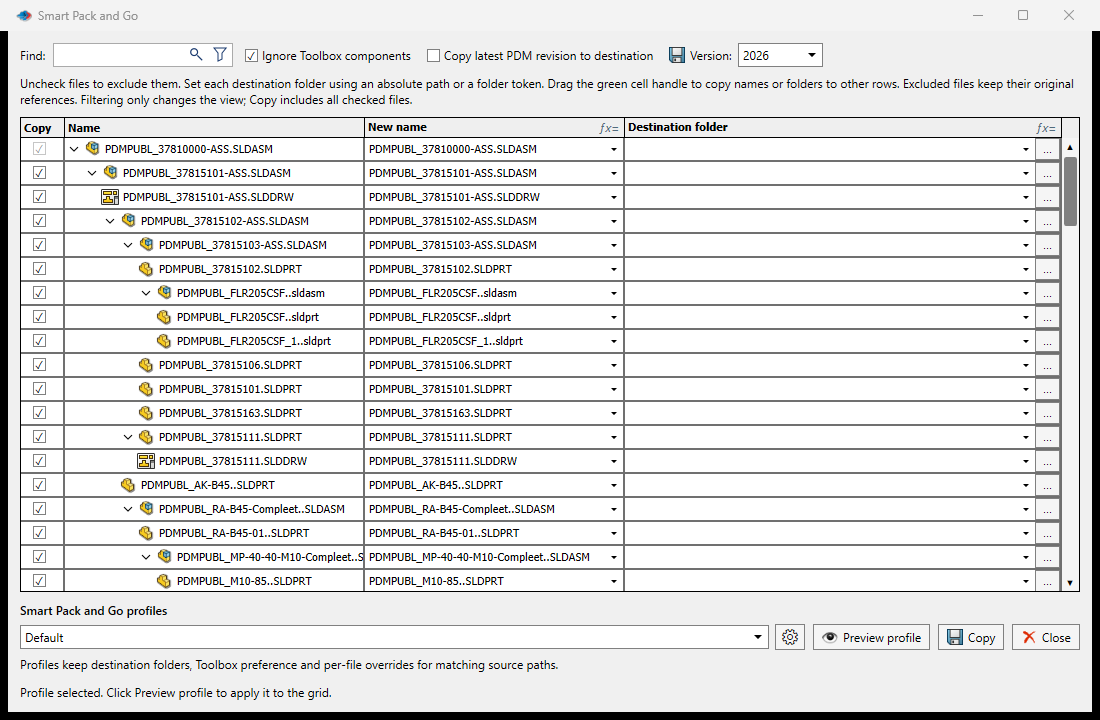Screen dimensions: 1100x720
Task: Open New name dropdown for PDMPUBL_37815106.SLDPRT
Action: (x=614, y=365)
